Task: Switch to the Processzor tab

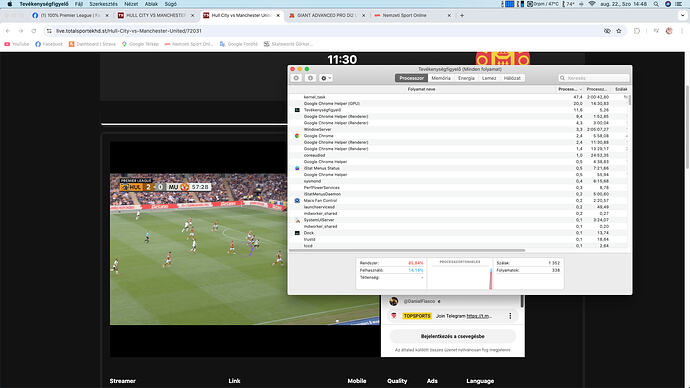Action: click(x=411, y=78)
